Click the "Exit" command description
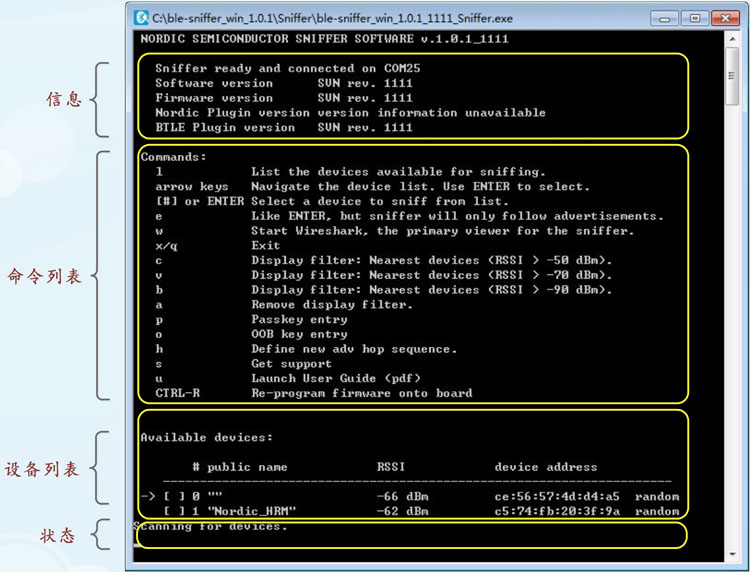The width and height of the screenshot is (750, 572). pyautogui.click(x=266, y=245)
